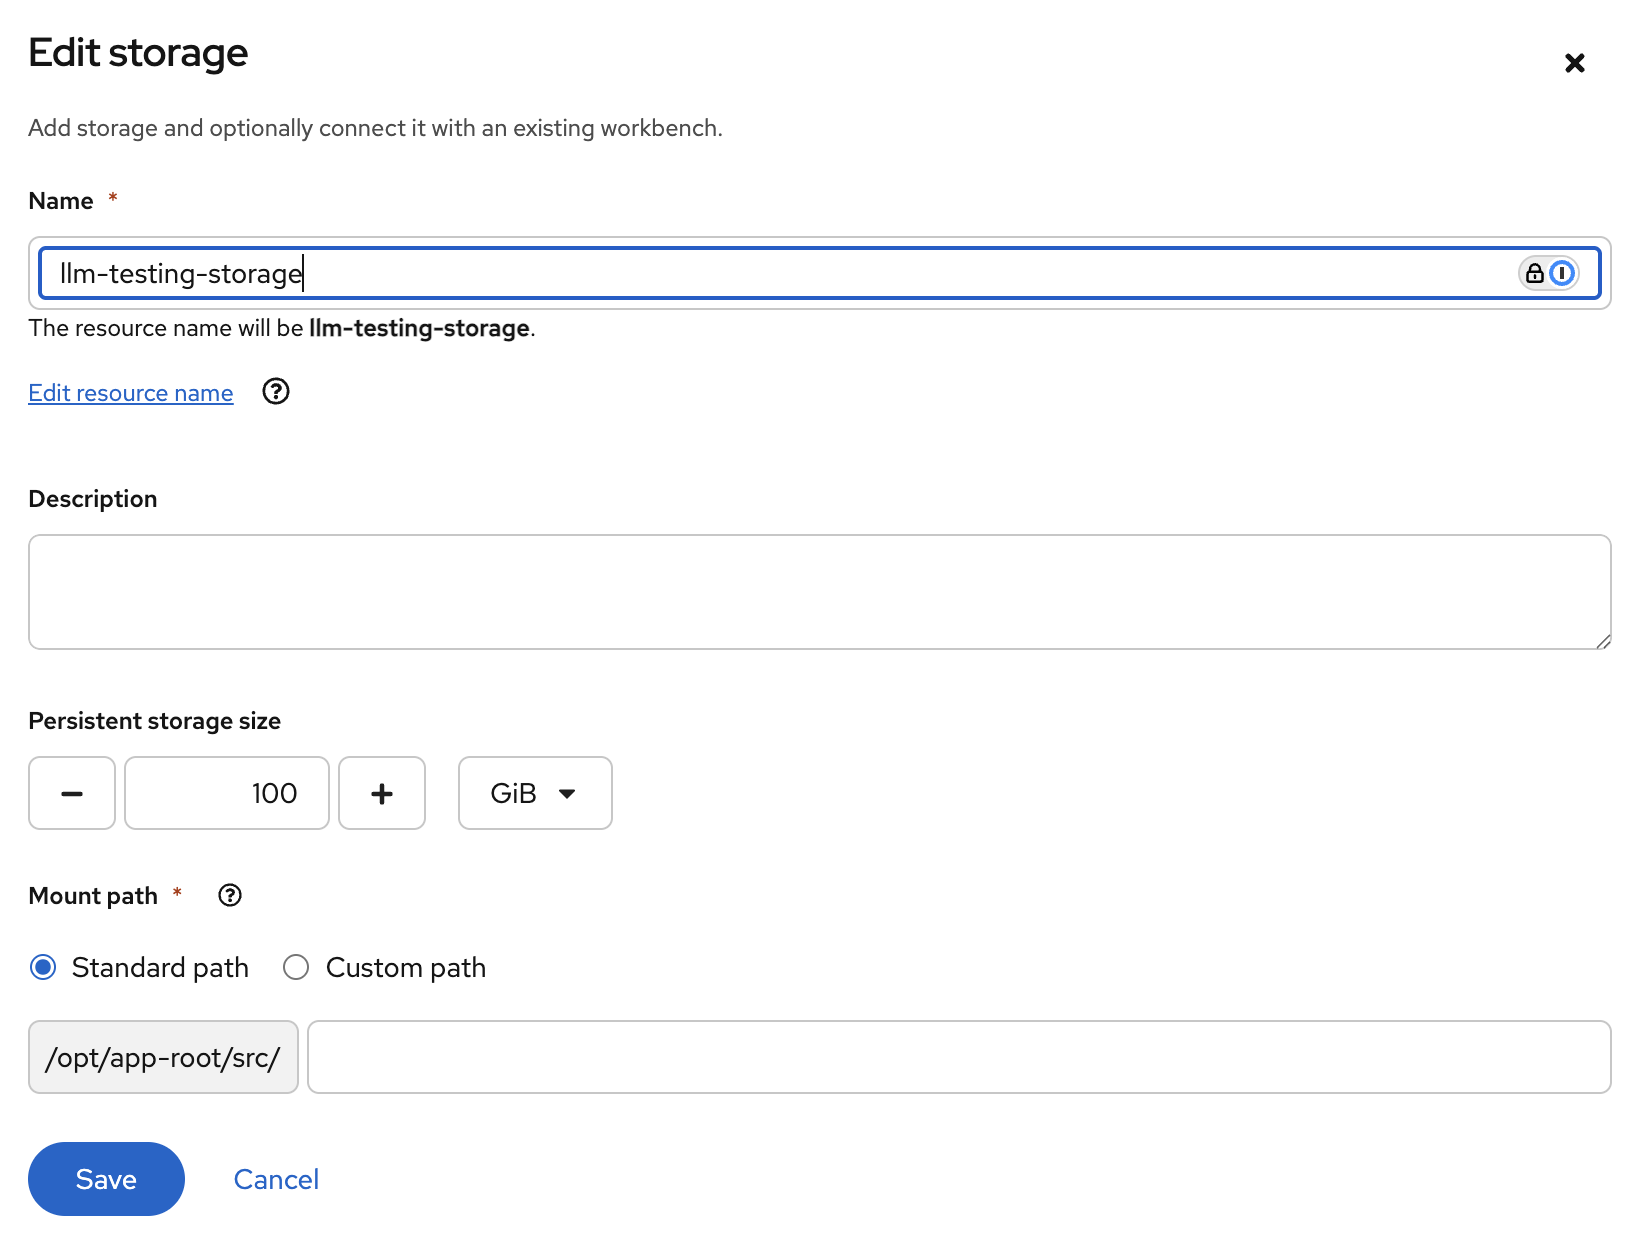Open help icon next to Edit resource name
1636x1252 pixels.
(276, 392)
